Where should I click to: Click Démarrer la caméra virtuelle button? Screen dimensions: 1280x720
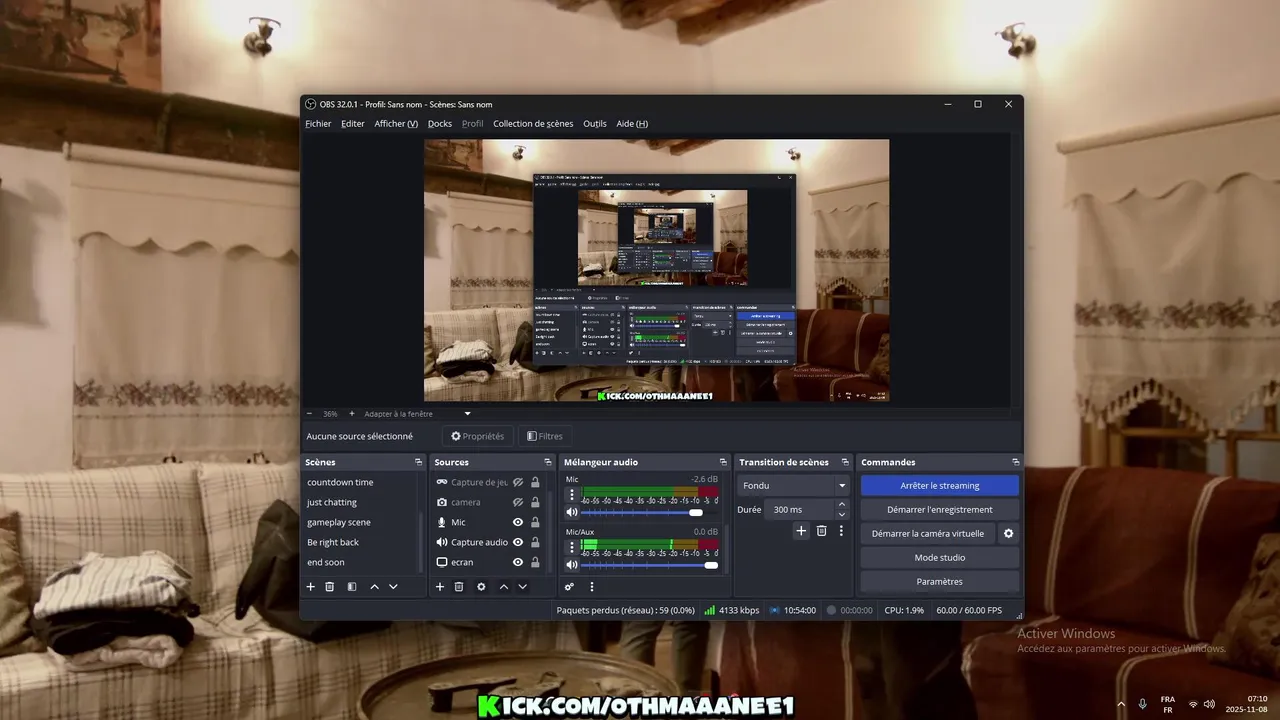tap(928, 533)
